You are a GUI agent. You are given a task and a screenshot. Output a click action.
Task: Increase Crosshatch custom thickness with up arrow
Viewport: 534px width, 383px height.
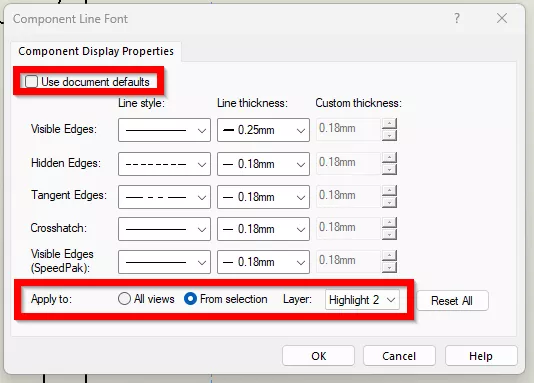coord(389,222)
